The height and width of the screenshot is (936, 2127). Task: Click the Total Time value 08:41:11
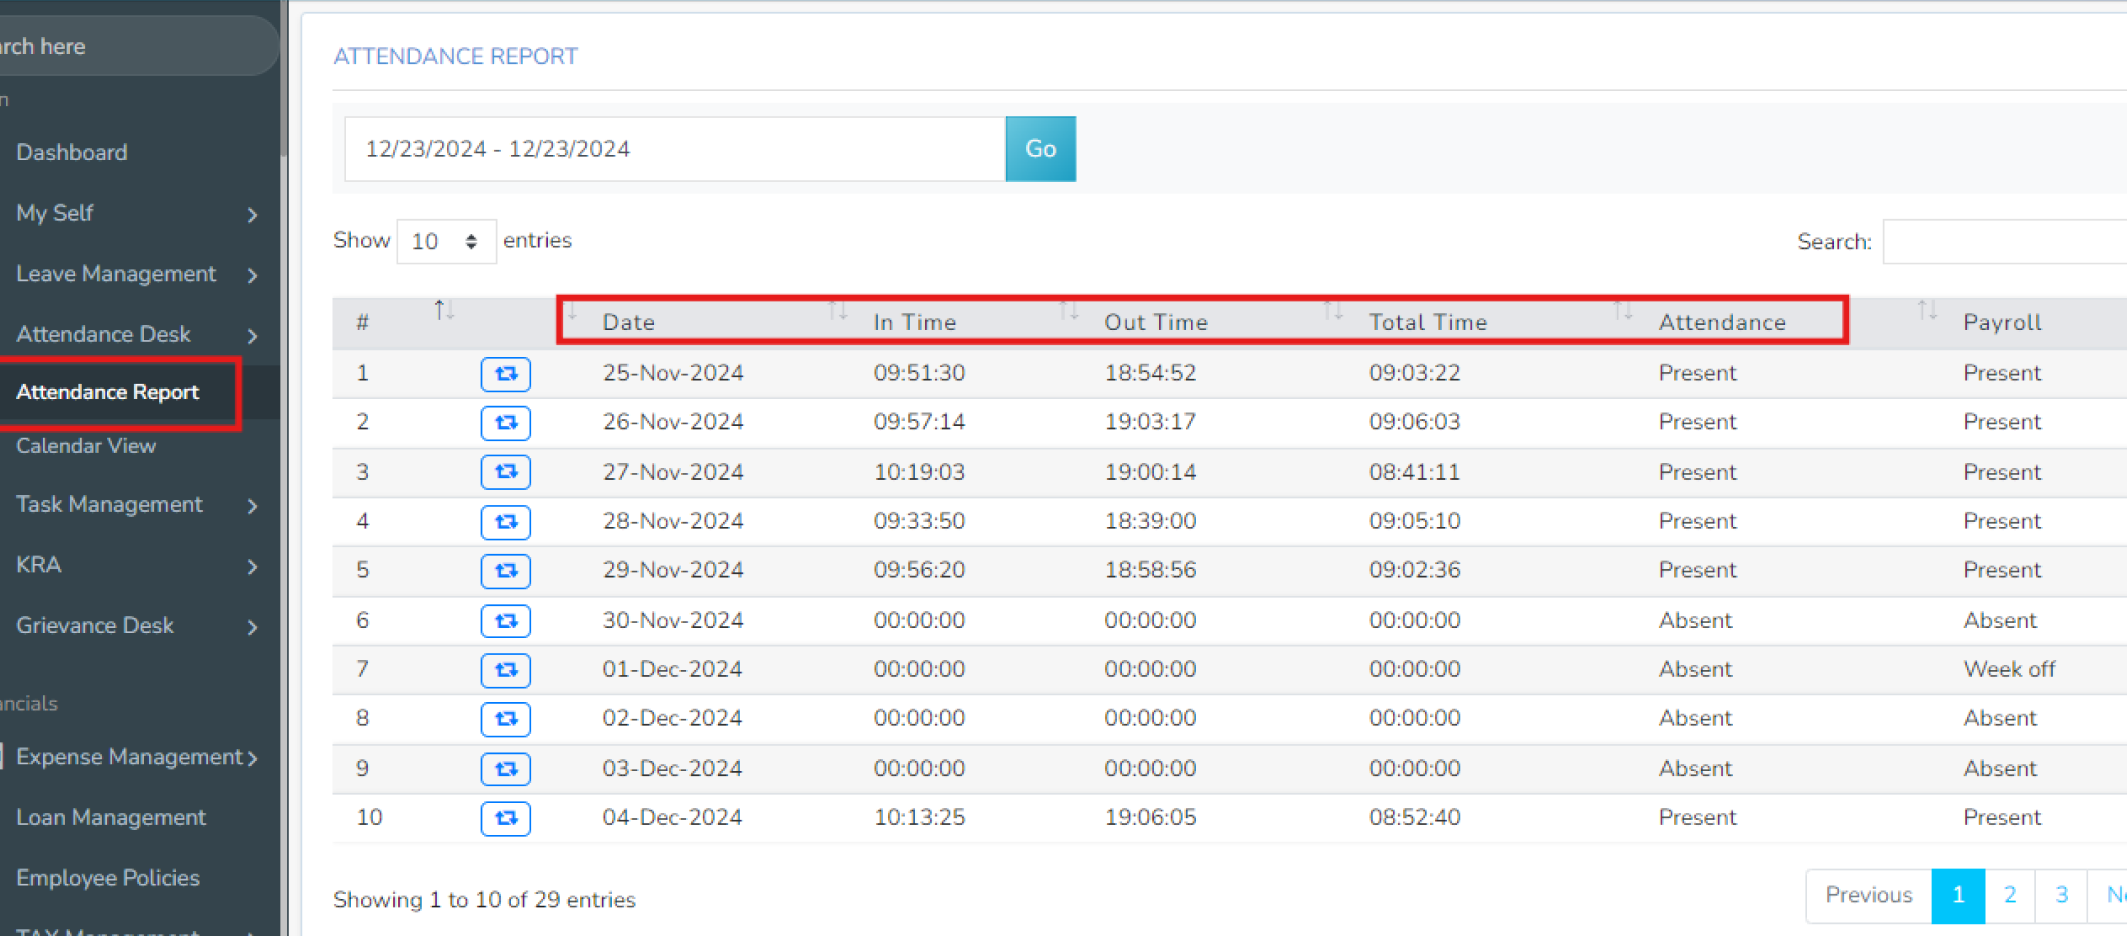pos(1414,472)
